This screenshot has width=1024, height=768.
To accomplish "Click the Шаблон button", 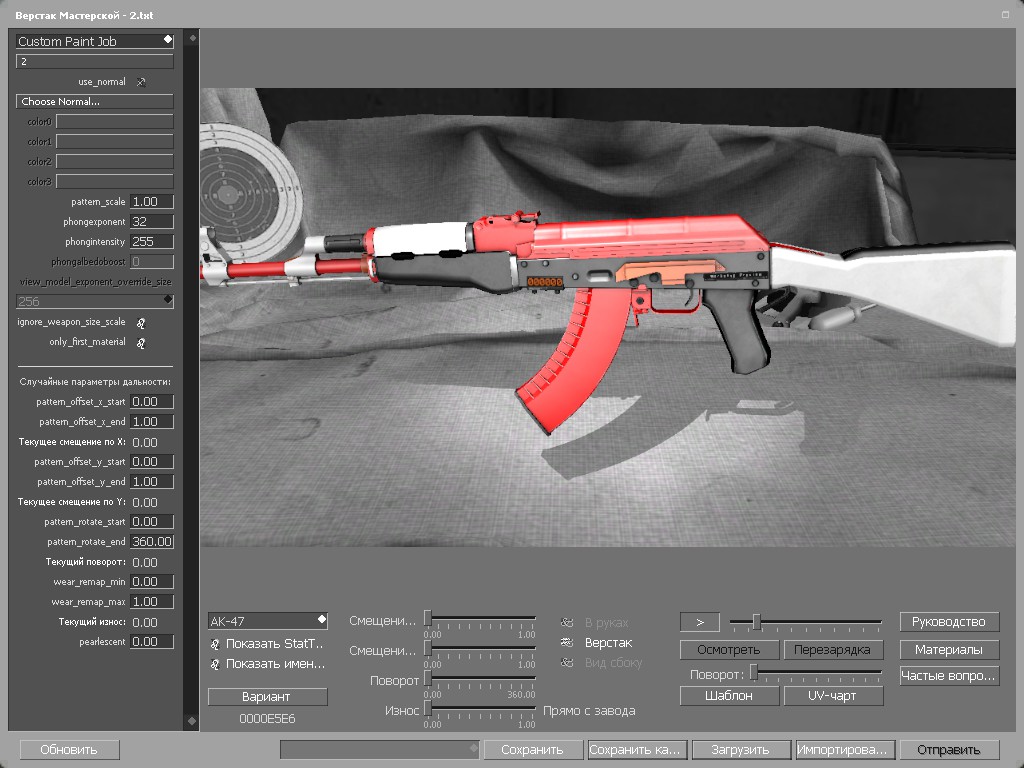I will (729, 696).
